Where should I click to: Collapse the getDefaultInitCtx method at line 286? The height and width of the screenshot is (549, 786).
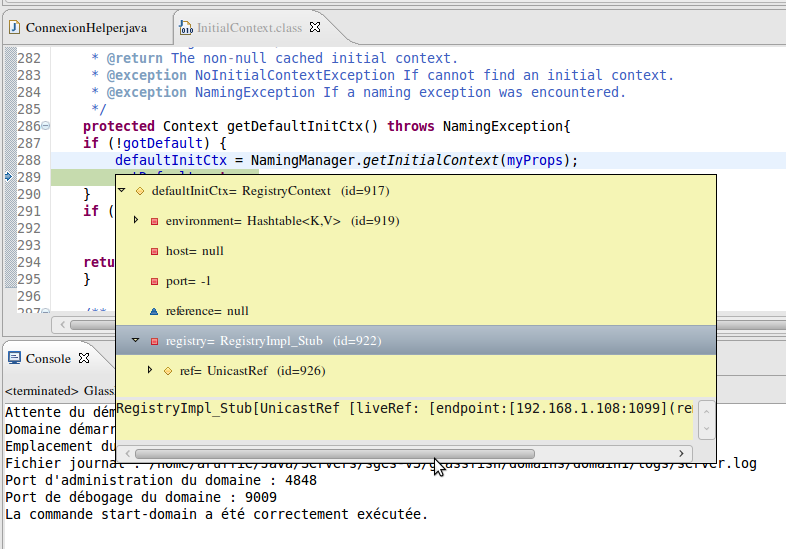pos(58,127)
